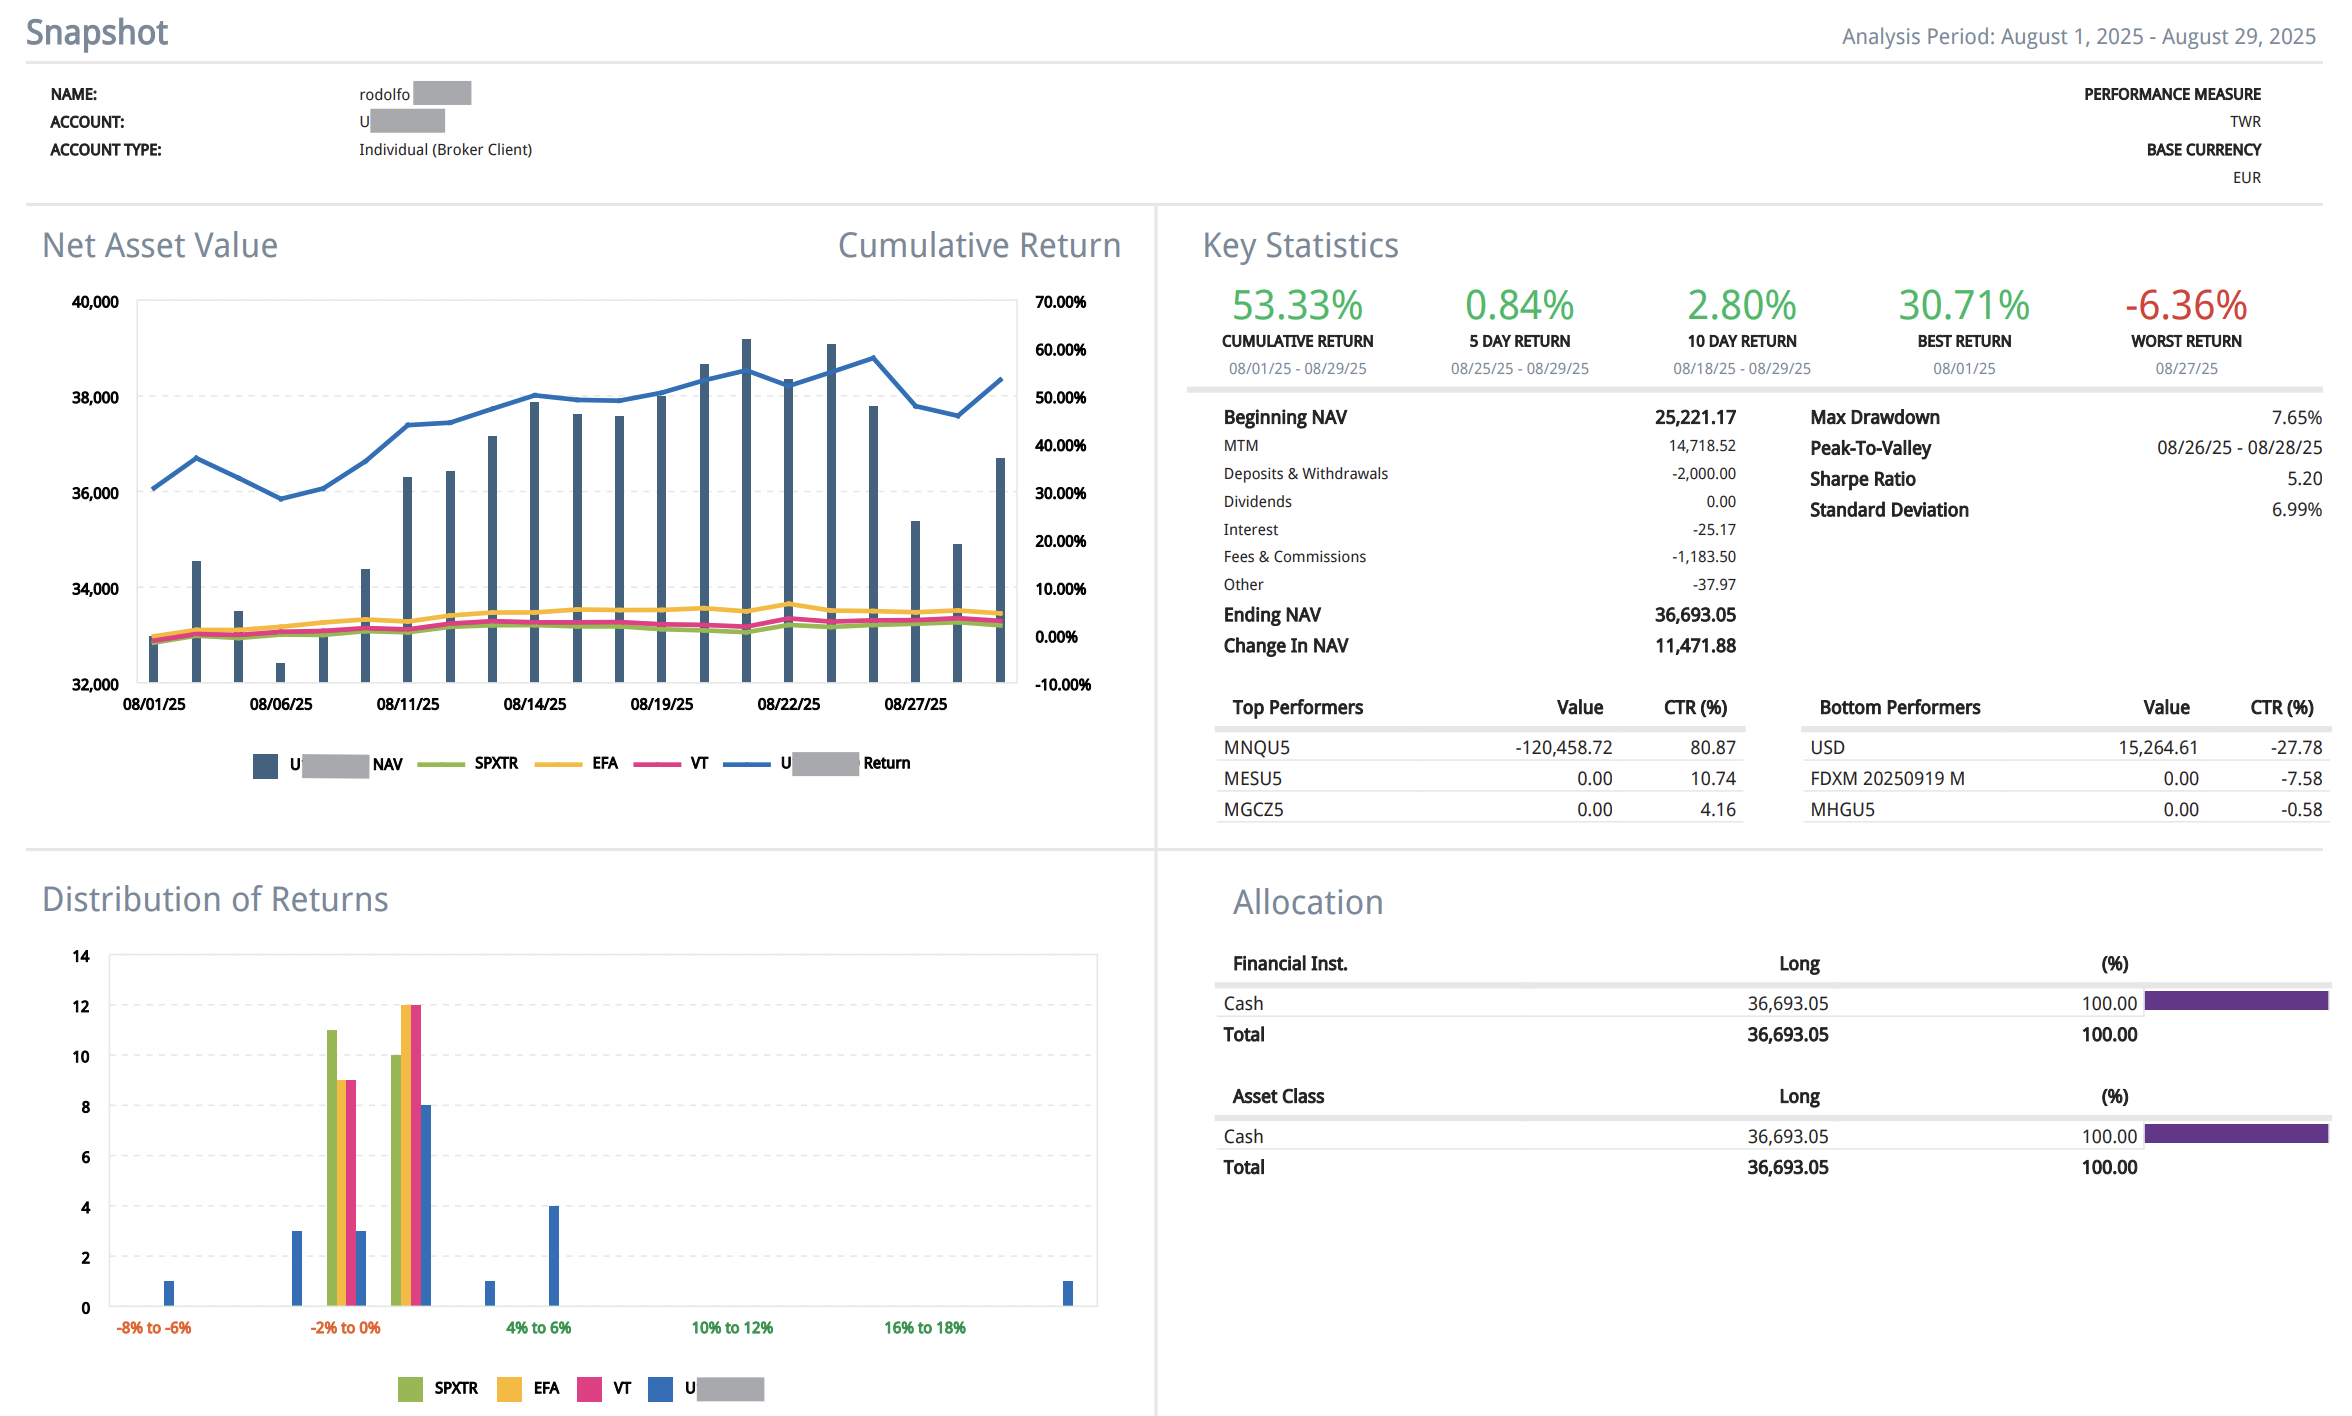The width and height of the screenshot is (2352, 1416).
Task: Click the -6.36% worst return figure
Action: click(x=2186, y=306)
